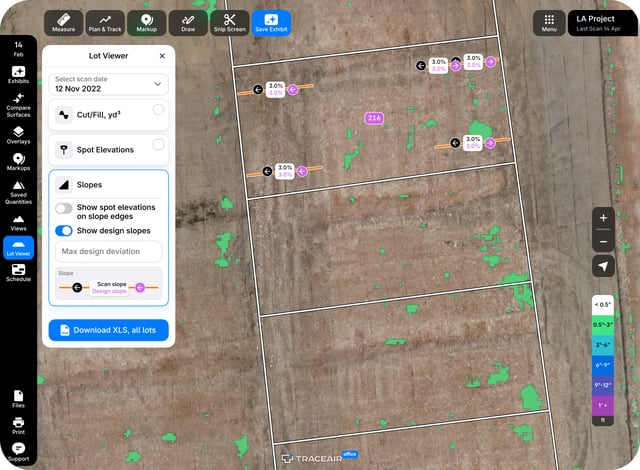Click the locate me arrow button
640x470 pixels.
(x=603, y=266)
